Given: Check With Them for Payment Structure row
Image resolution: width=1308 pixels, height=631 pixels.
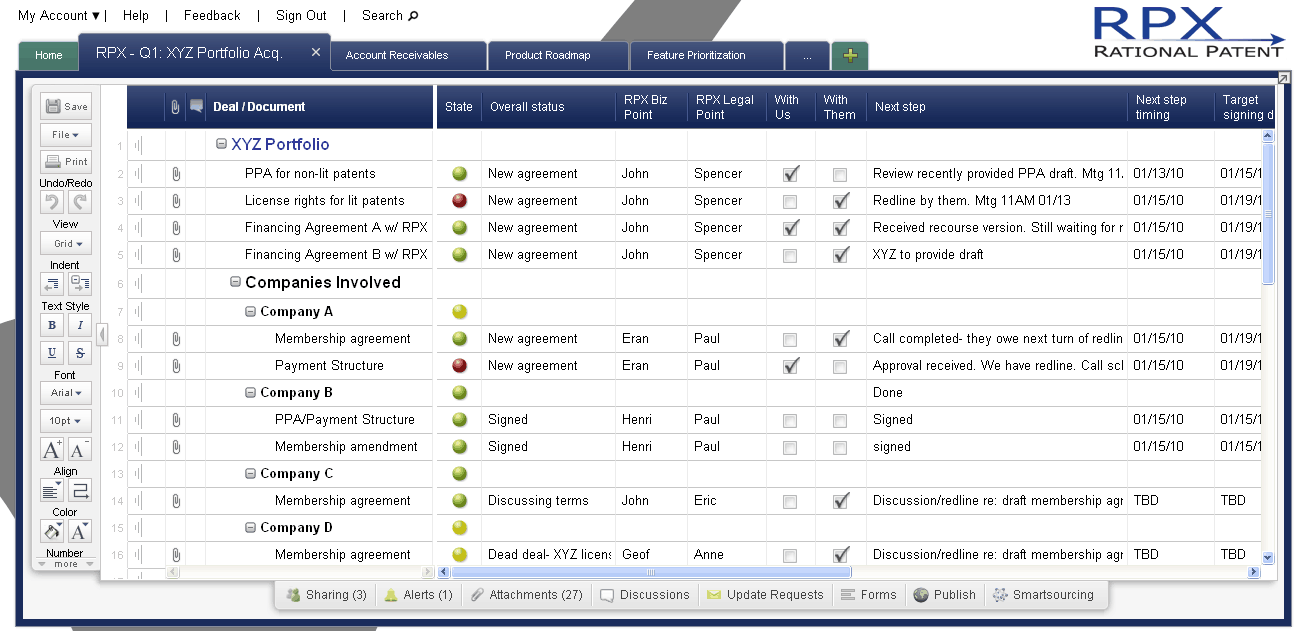Looking at the screenshot, I should point(840,366).
